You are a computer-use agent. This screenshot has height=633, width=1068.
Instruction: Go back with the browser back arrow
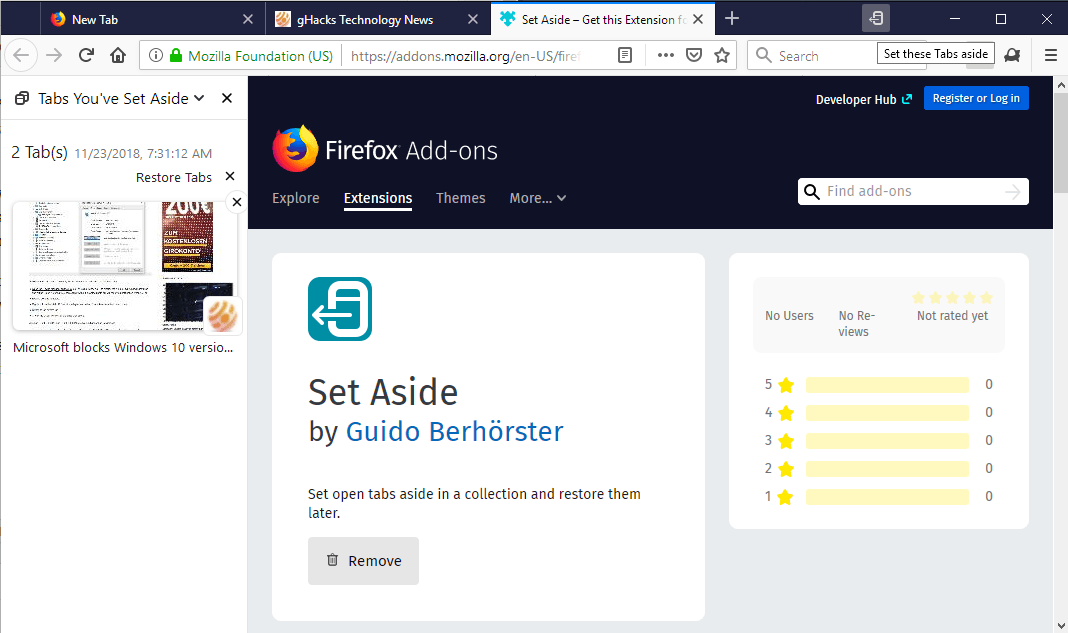tap(21, 55)
